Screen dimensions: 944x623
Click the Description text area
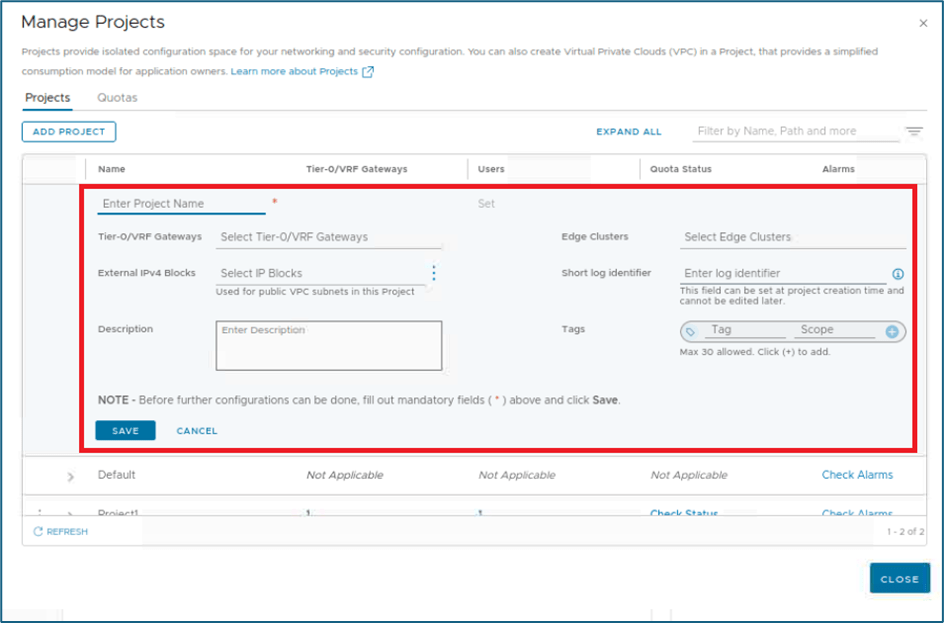pos(328,346)
